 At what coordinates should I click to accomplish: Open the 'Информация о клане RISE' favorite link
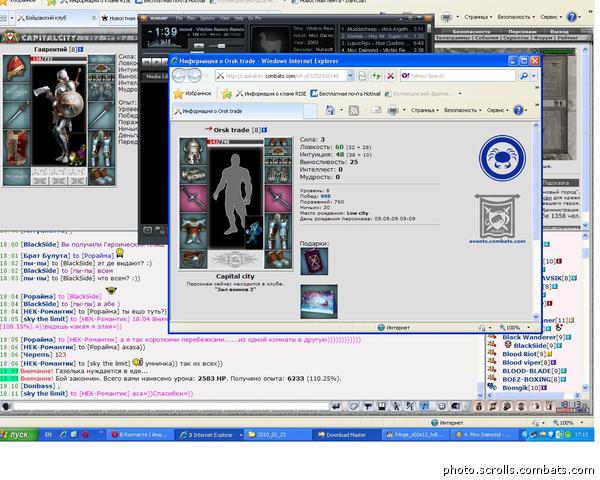click(271, 93)
